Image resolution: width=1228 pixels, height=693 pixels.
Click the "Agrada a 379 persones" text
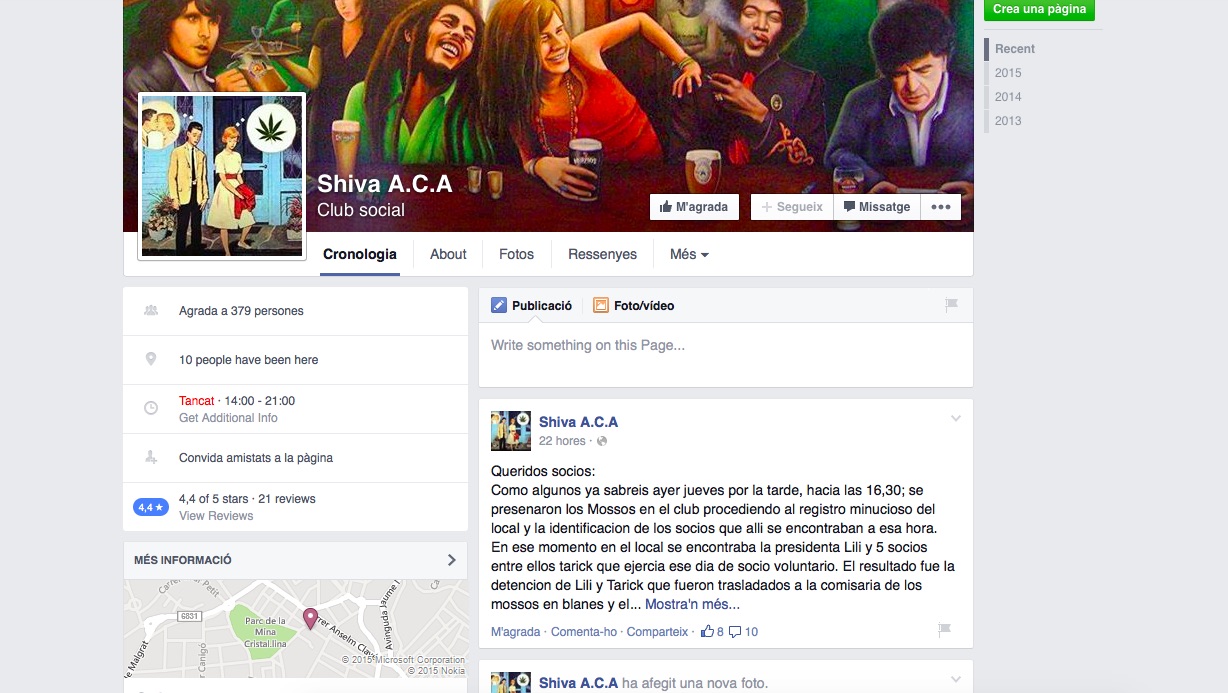click(241, 311)
